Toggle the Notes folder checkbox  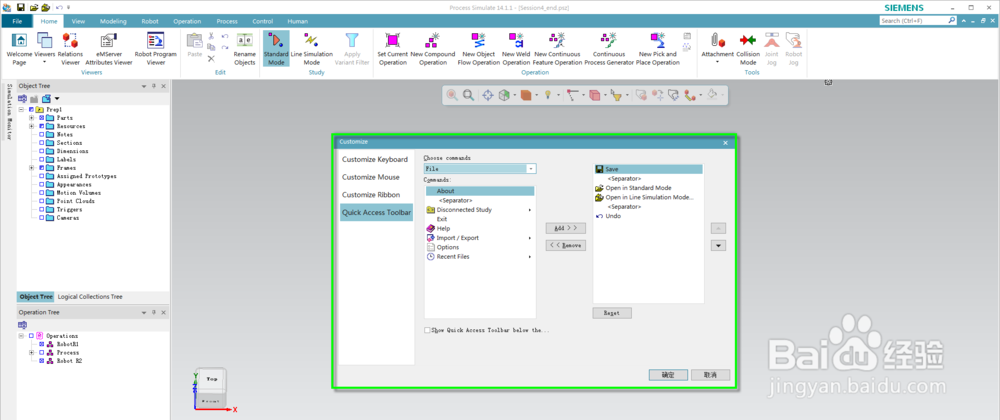click(42, 134)
